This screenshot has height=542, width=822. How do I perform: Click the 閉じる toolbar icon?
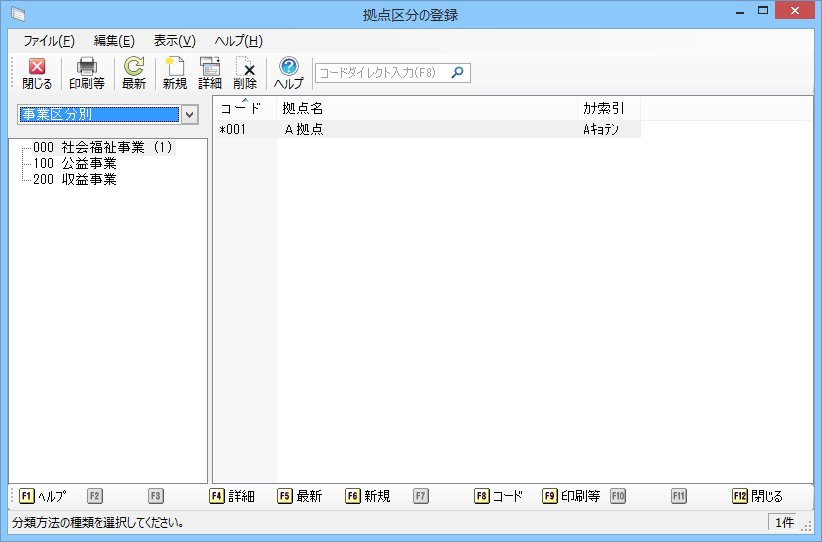coord(37,73)
